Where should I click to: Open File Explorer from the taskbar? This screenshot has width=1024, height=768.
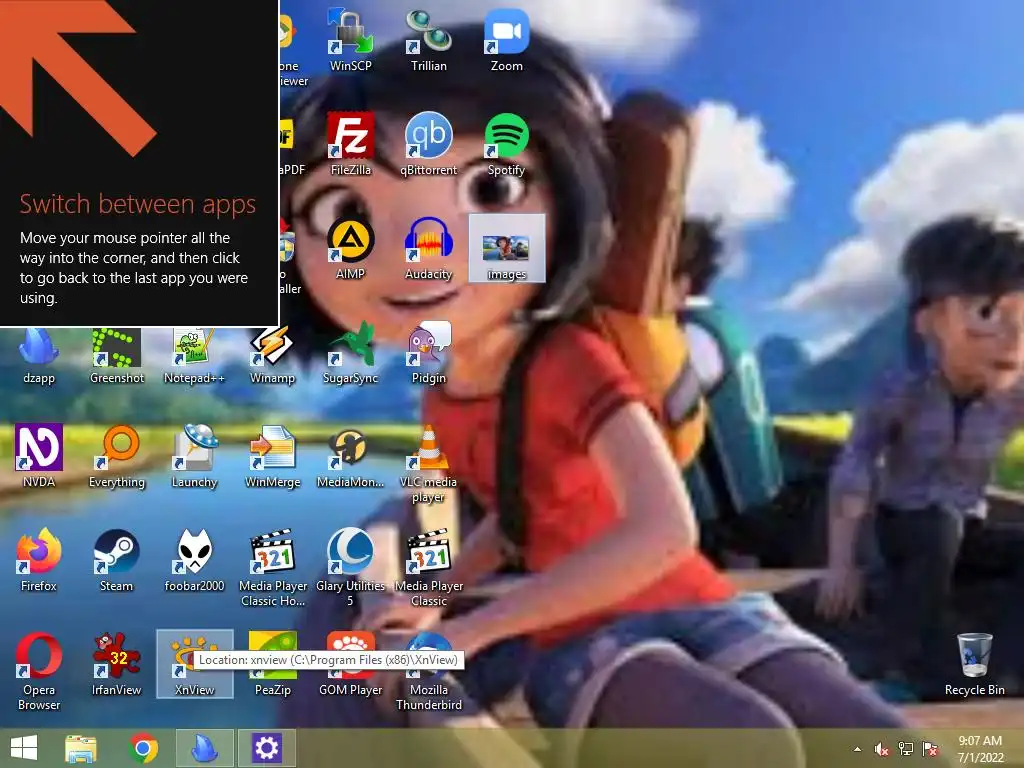pos(80,748)
